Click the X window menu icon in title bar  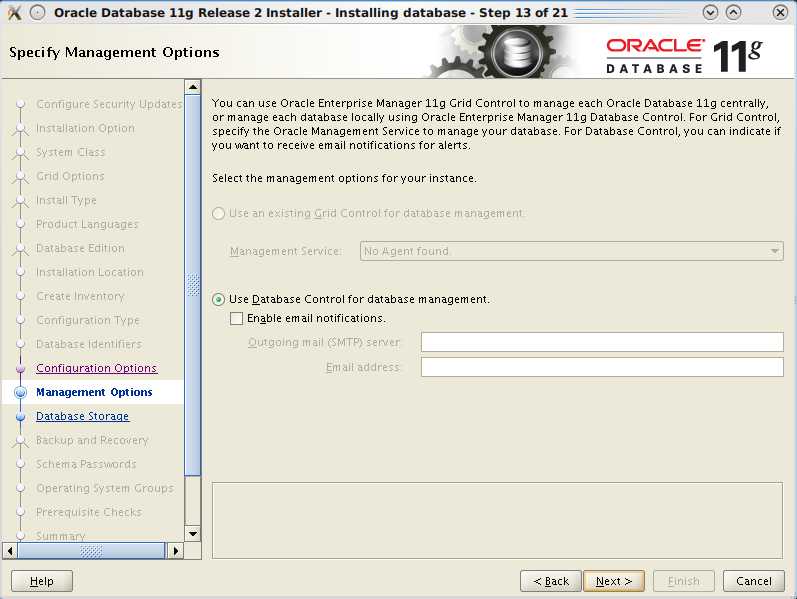tap(14, 13)
